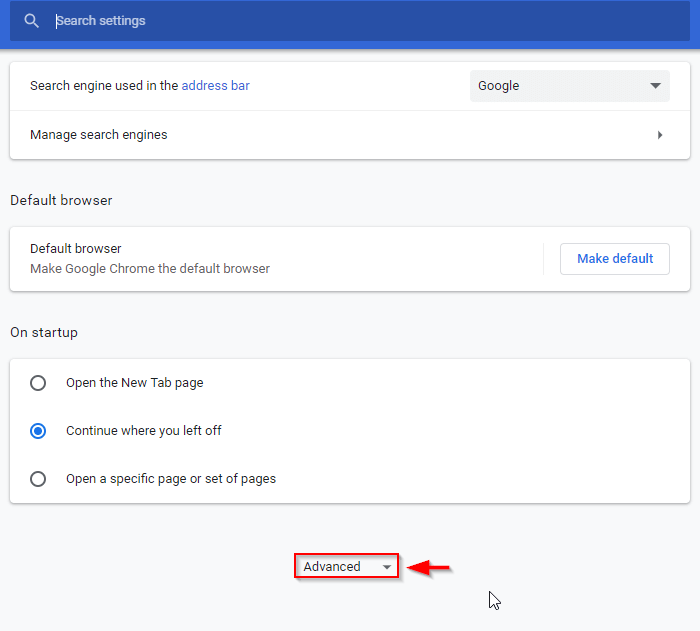Click the Manage search engines right arrow

click(660, 135)
